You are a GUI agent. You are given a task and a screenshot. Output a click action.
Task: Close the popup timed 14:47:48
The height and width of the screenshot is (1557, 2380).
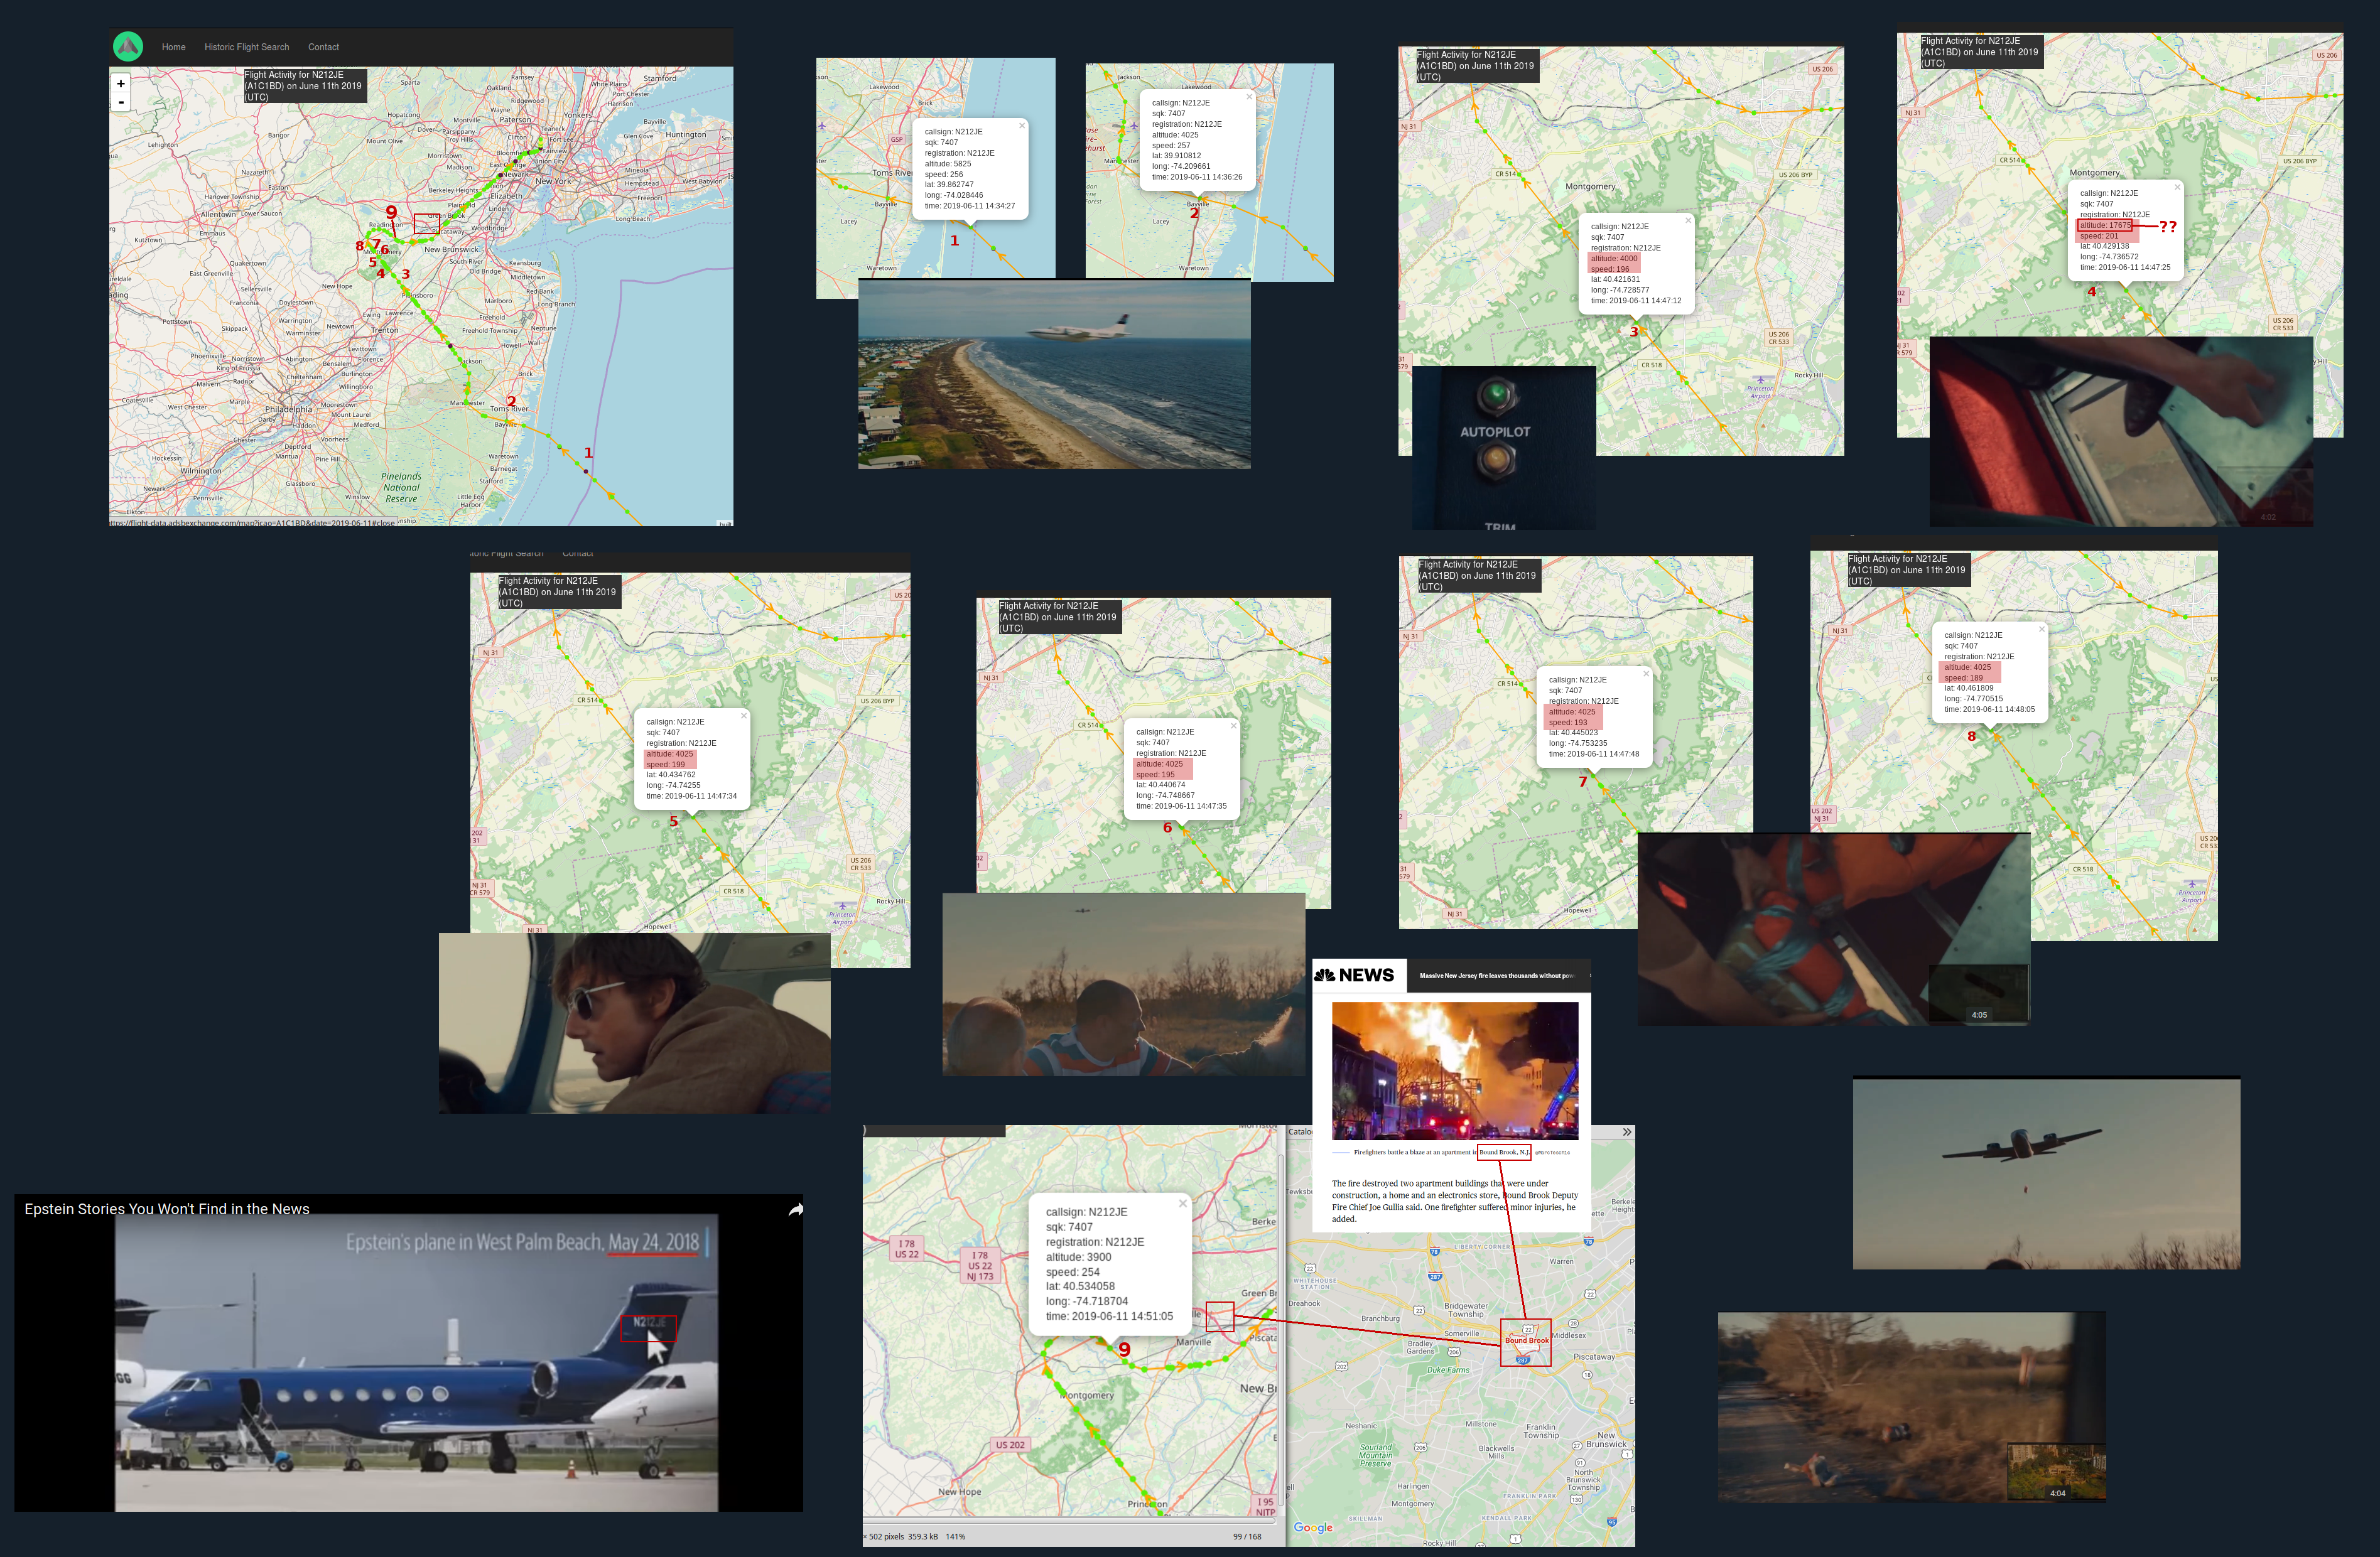(1646, 673)
